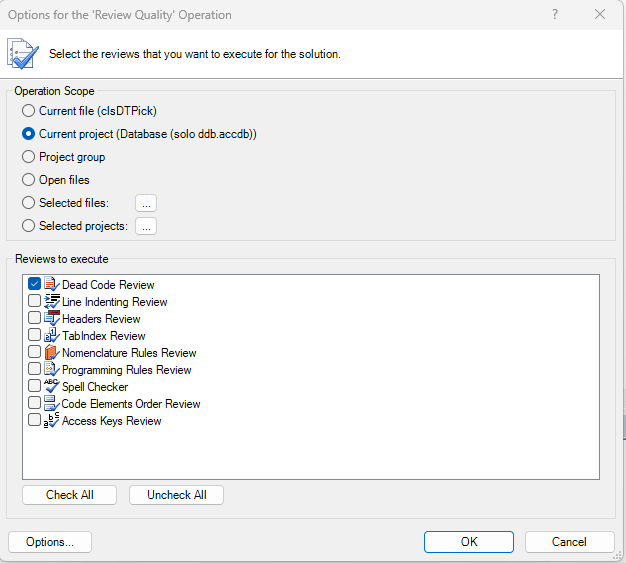Click the Access Keys Review icon
This screenshot has height=563, width=626.
[x=51, y=421]
